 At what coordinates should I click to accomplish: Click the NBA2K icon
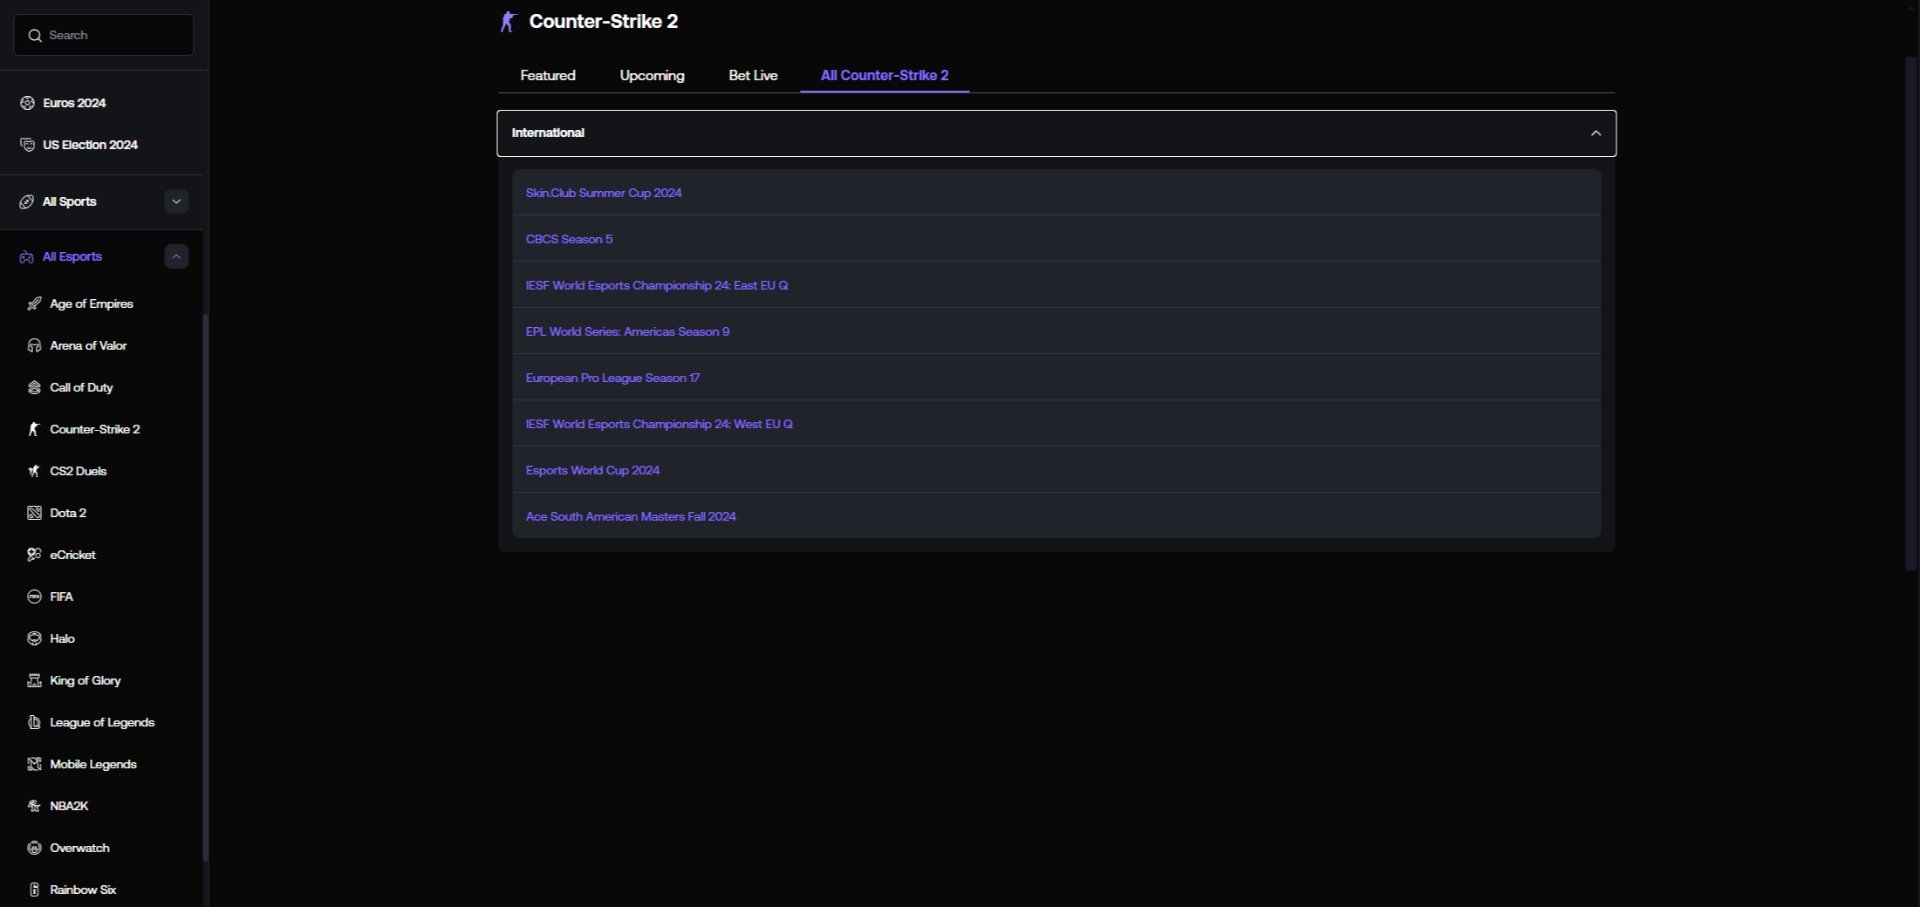pos(34,806)
